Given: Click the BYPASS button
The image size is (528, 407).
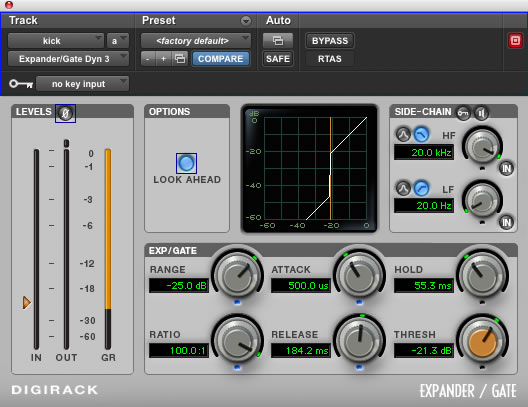Looking at the screenshot, I should 330,41.
